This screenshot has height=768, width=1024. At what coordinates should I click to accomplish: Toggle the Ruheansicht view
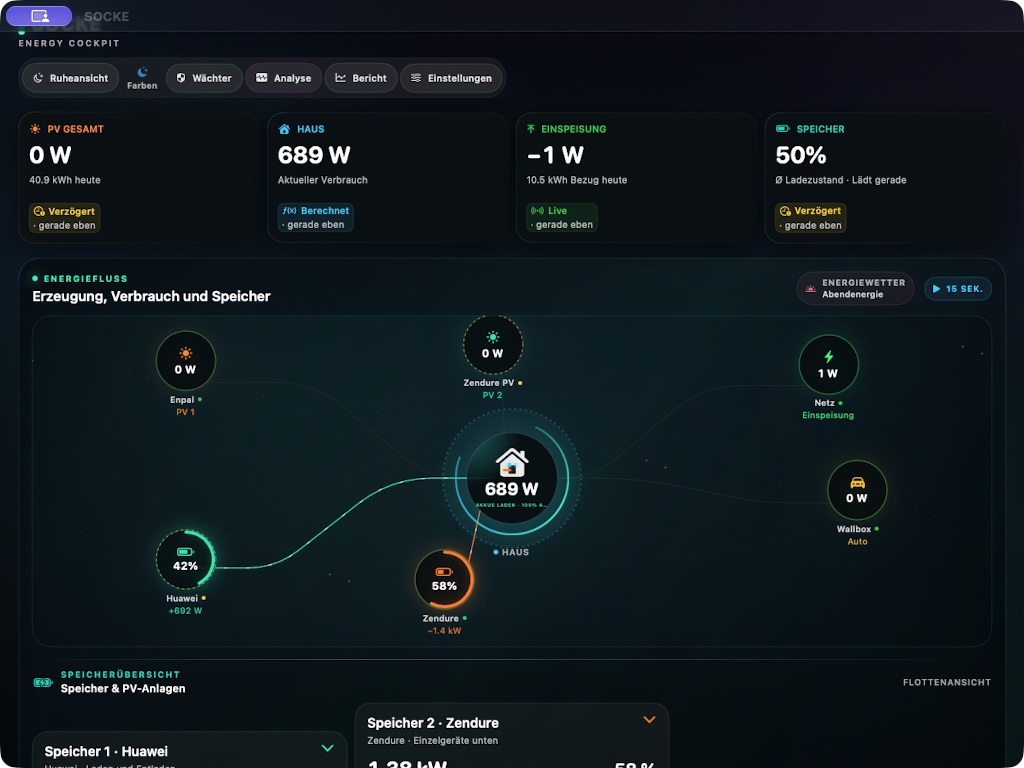(x=71, y=78)
